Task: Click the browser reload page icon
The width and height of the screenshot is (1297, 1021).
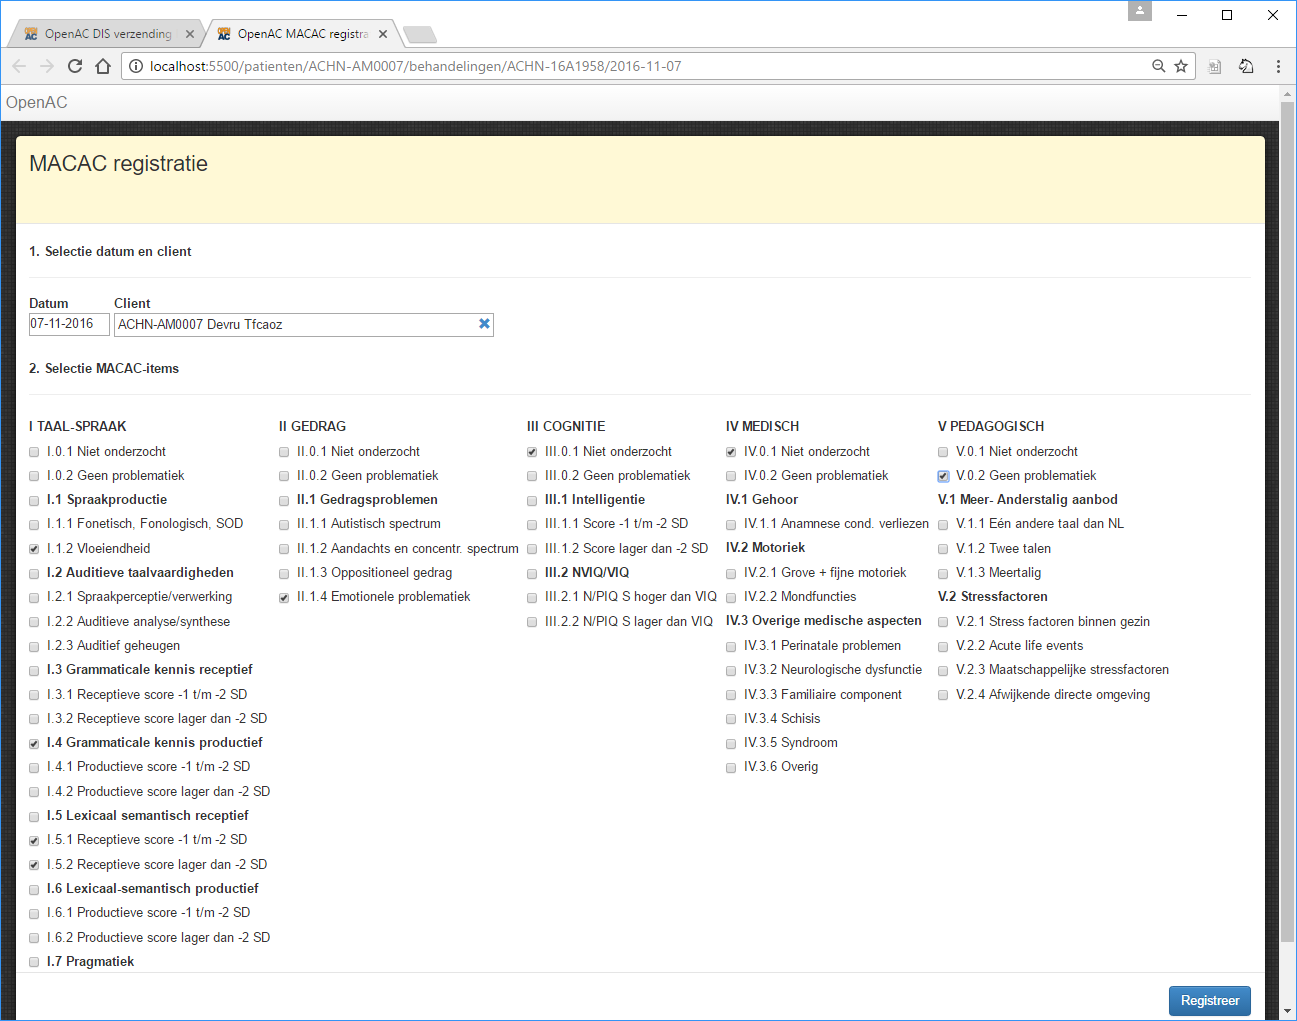Action: point(75,66)
